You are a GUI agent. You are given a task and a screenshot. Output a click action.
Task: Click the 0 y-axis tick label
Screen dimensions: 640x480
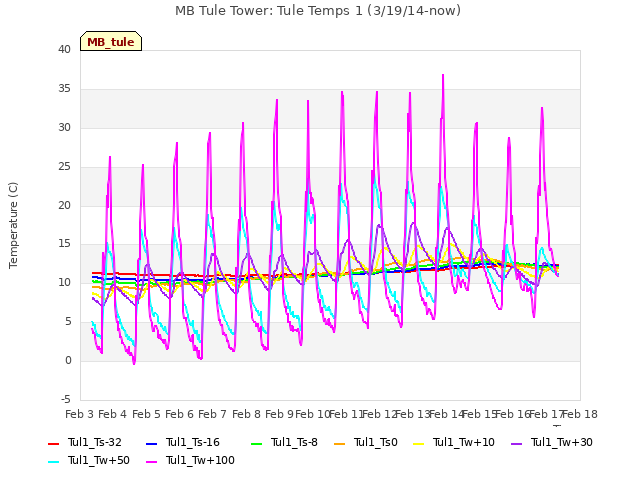[68, 360]
